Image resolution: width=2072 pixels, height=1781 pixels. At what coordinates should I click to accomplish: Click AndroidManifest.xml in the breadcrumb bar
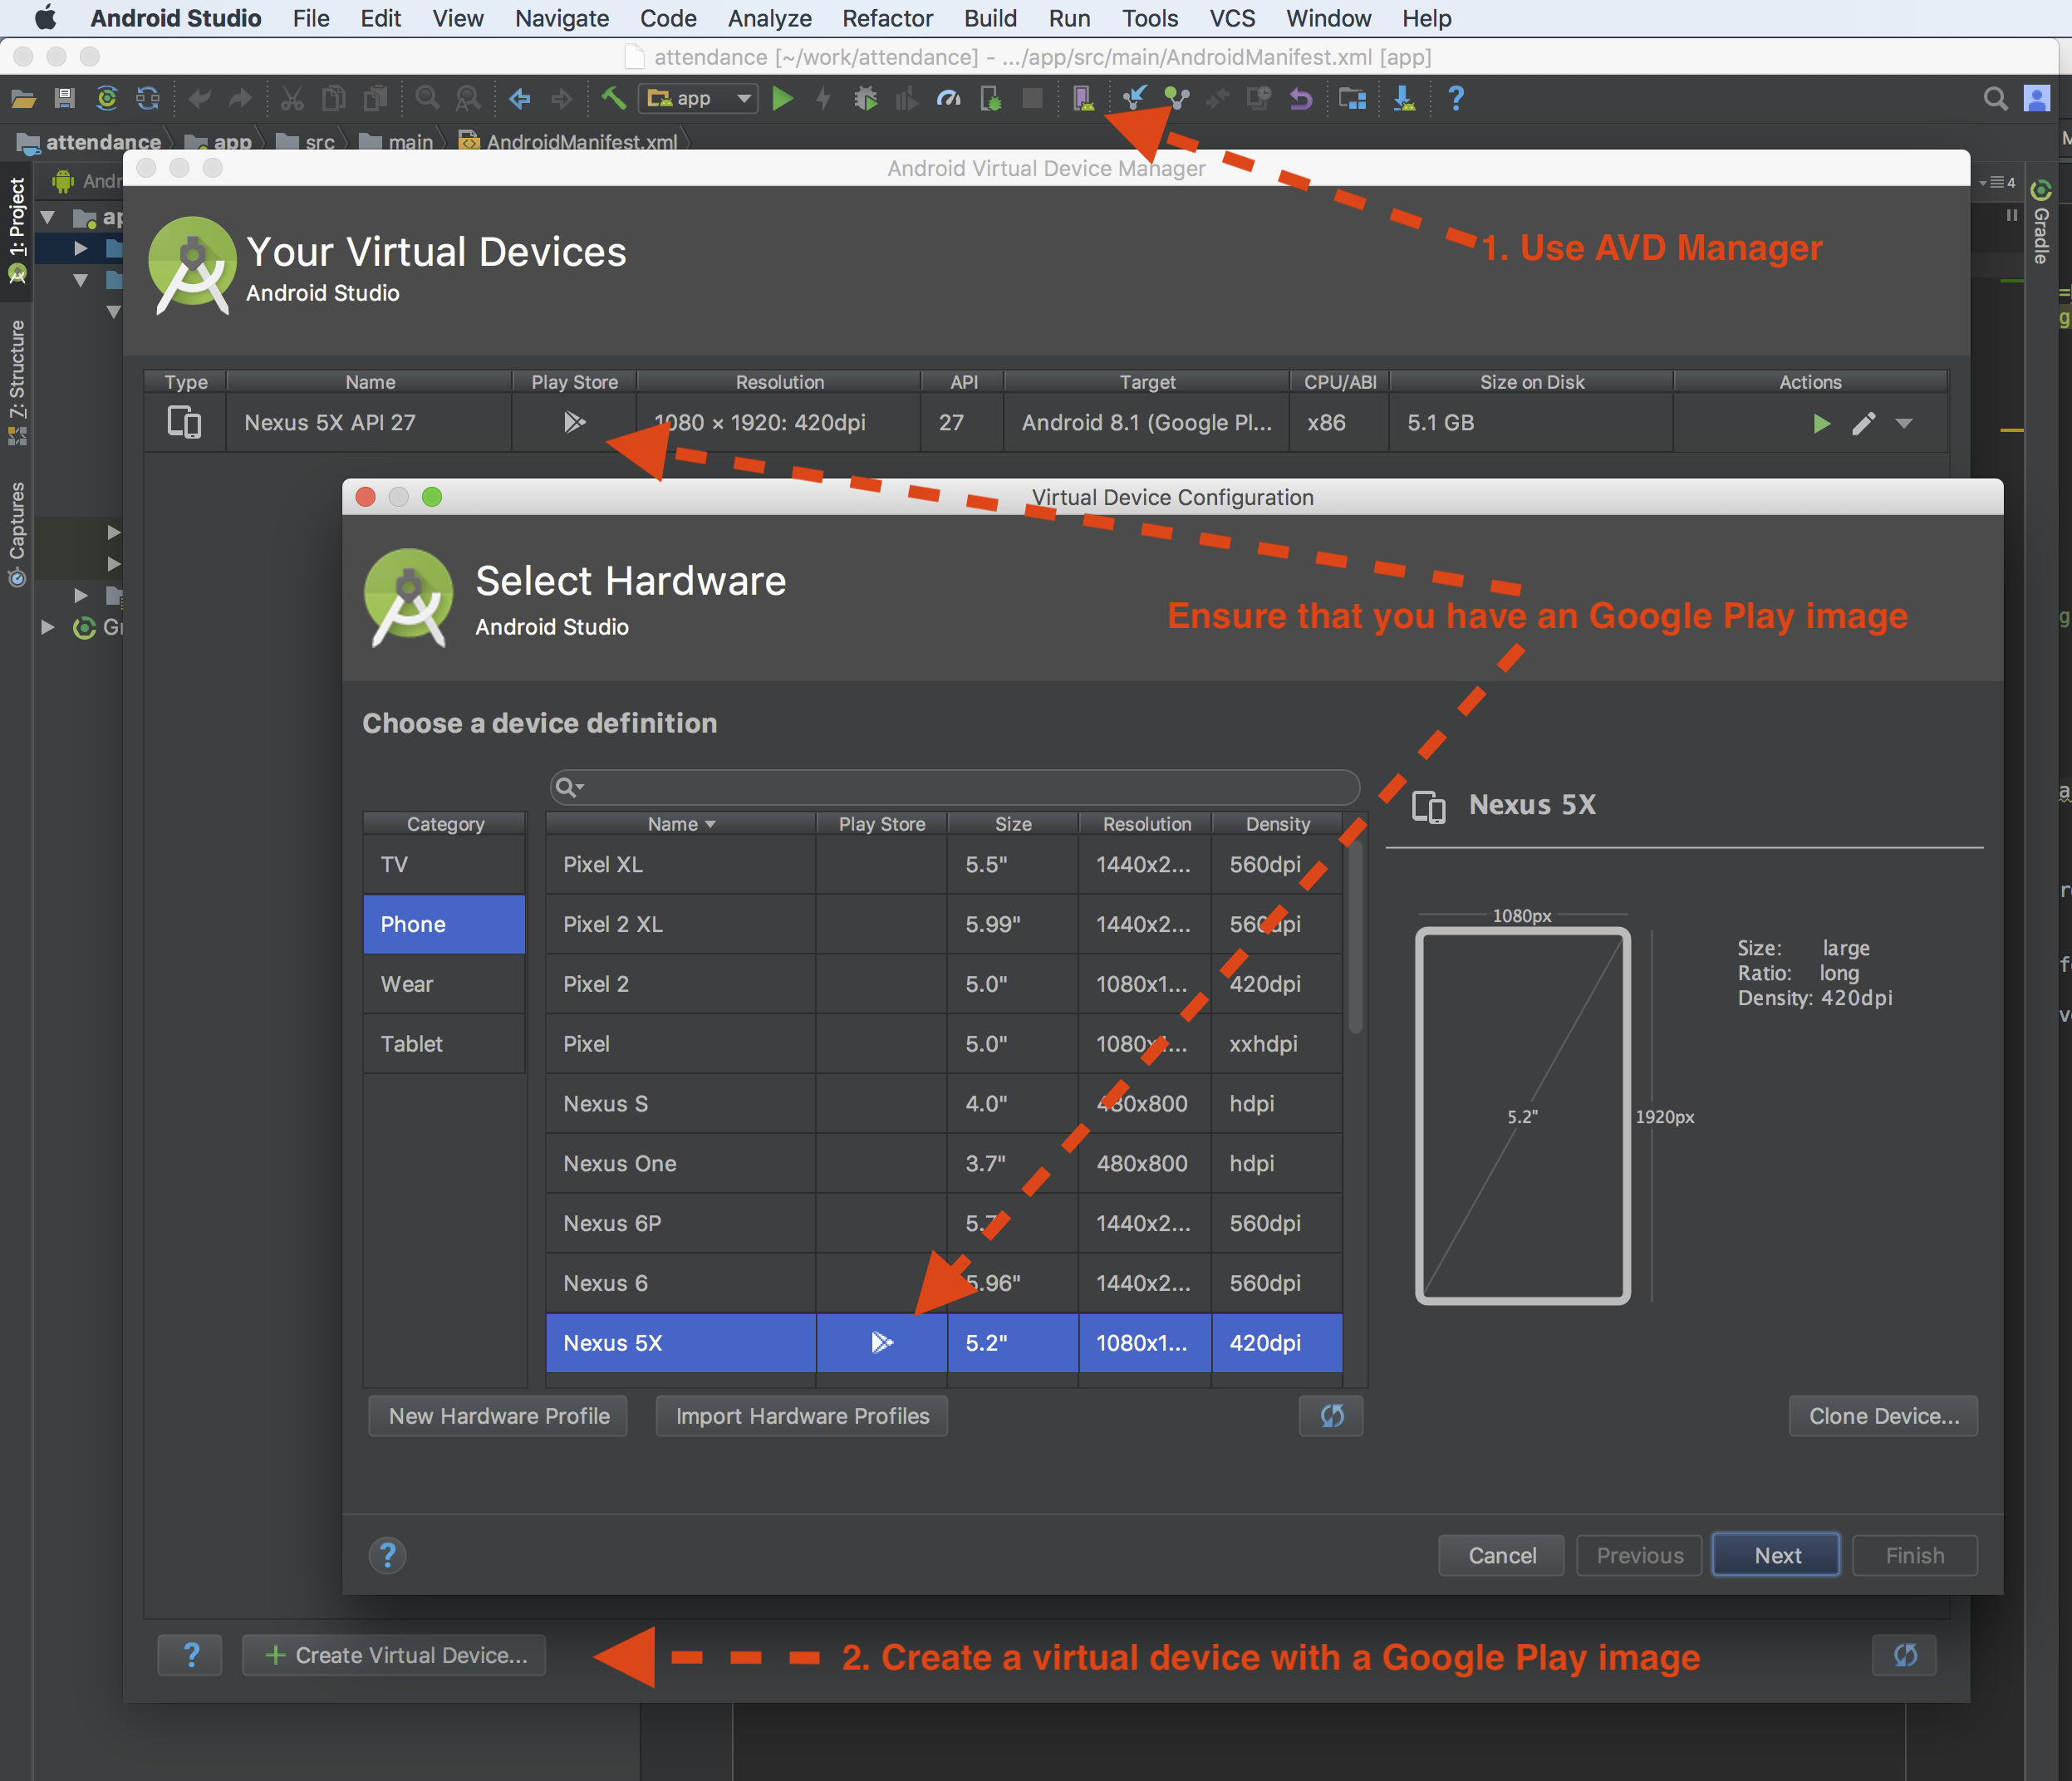pyautogui.click(x=568, y=141)
